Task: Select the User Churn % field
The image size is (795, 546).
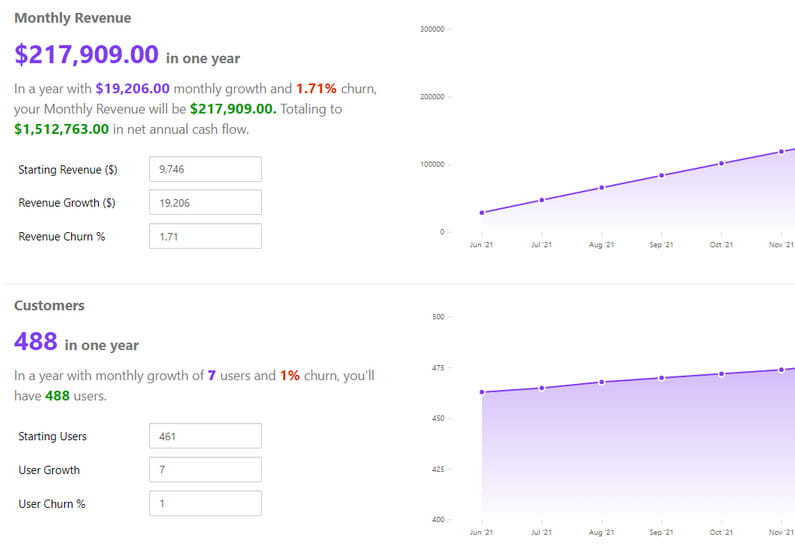Action: pyautogui.click(x=205, y=503)
